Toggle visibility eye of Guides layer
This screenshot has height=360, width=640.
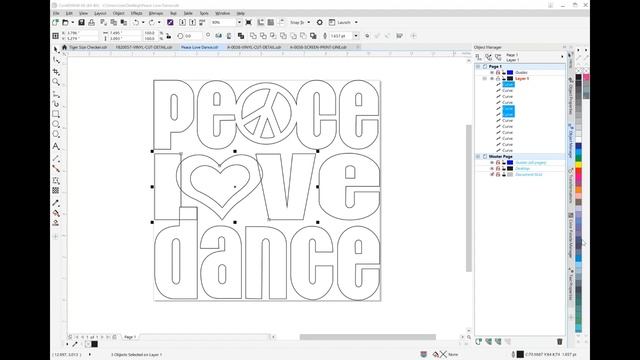coord(492,72)
